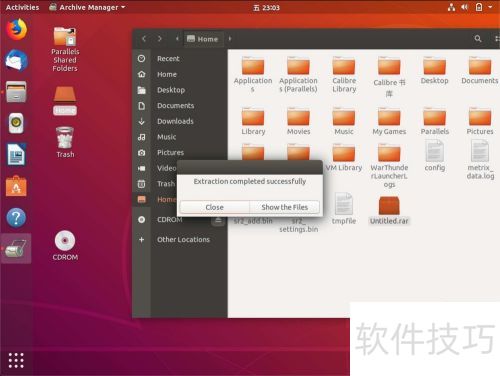Open the Files manager dock icon
500x376 pixels.
click(16, 91)
